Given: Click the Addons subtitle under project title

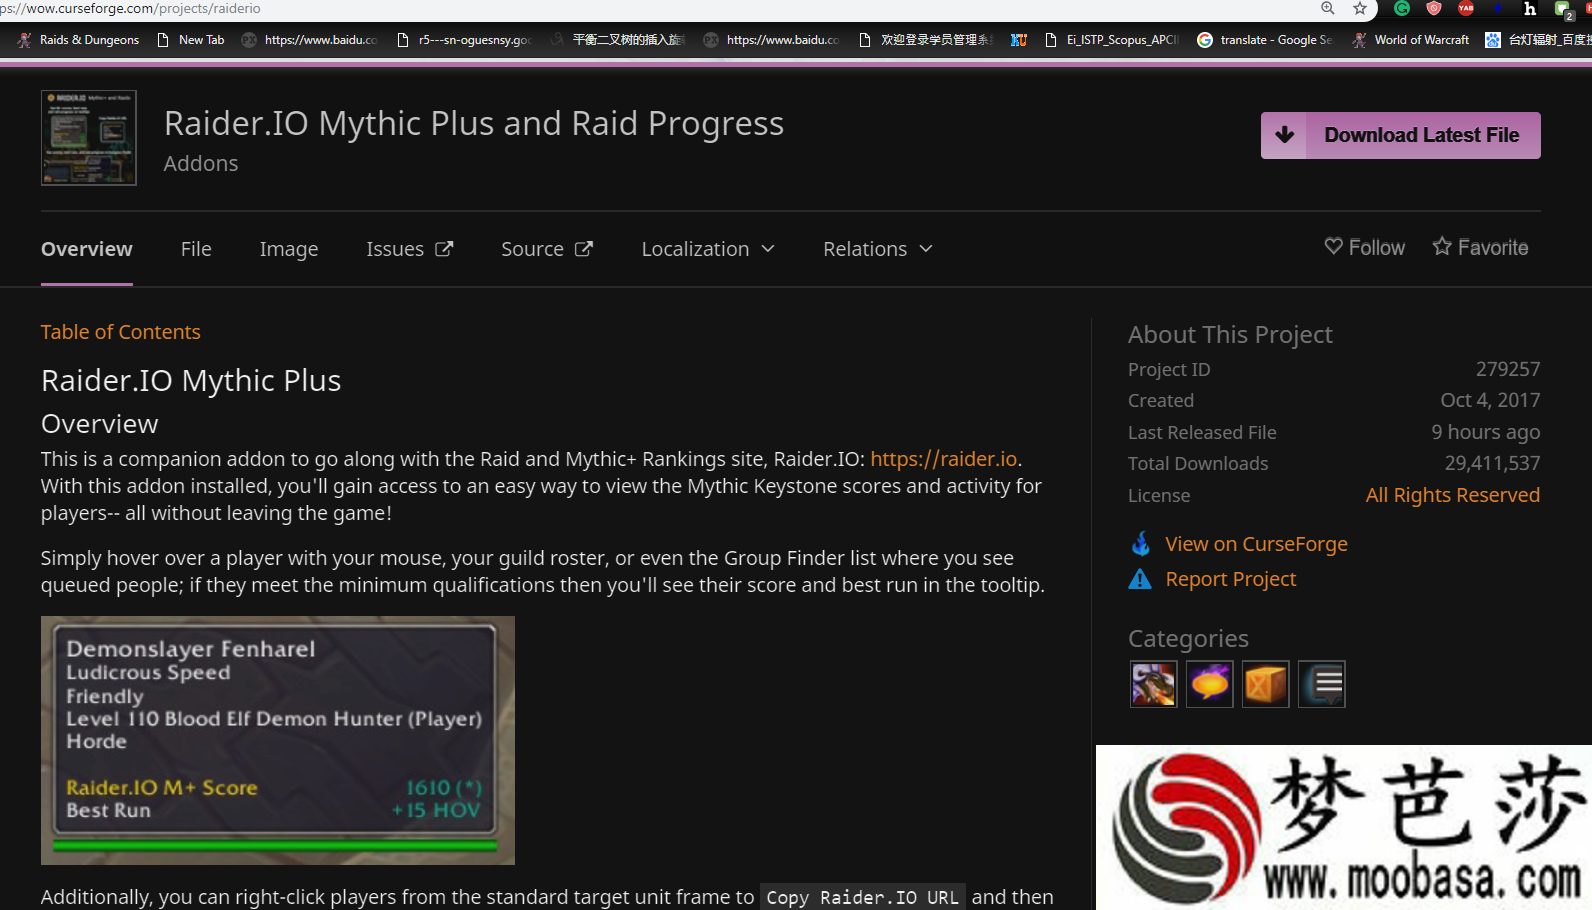Looking at the screenshot, I should [x=201, y=164].
